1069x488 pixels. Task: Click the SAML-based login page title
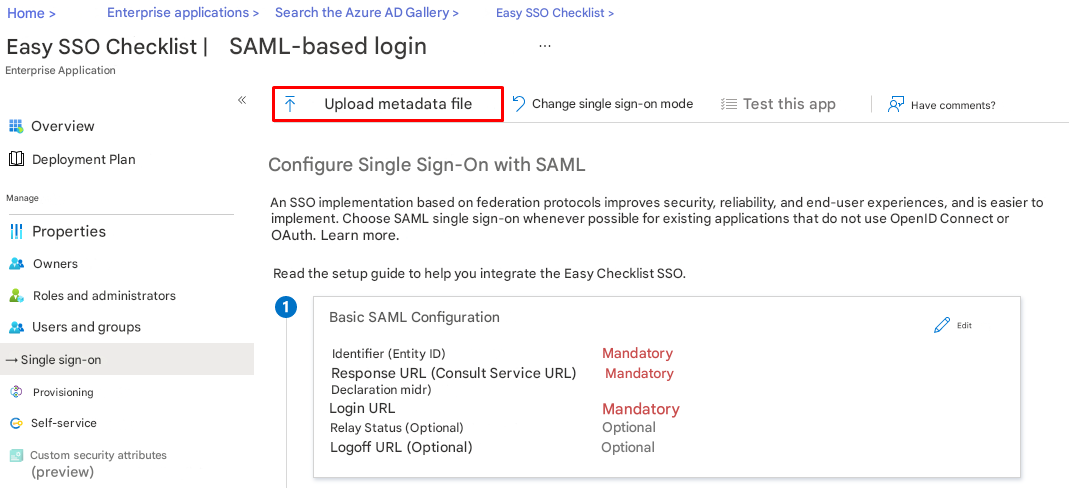coord(327,46)
